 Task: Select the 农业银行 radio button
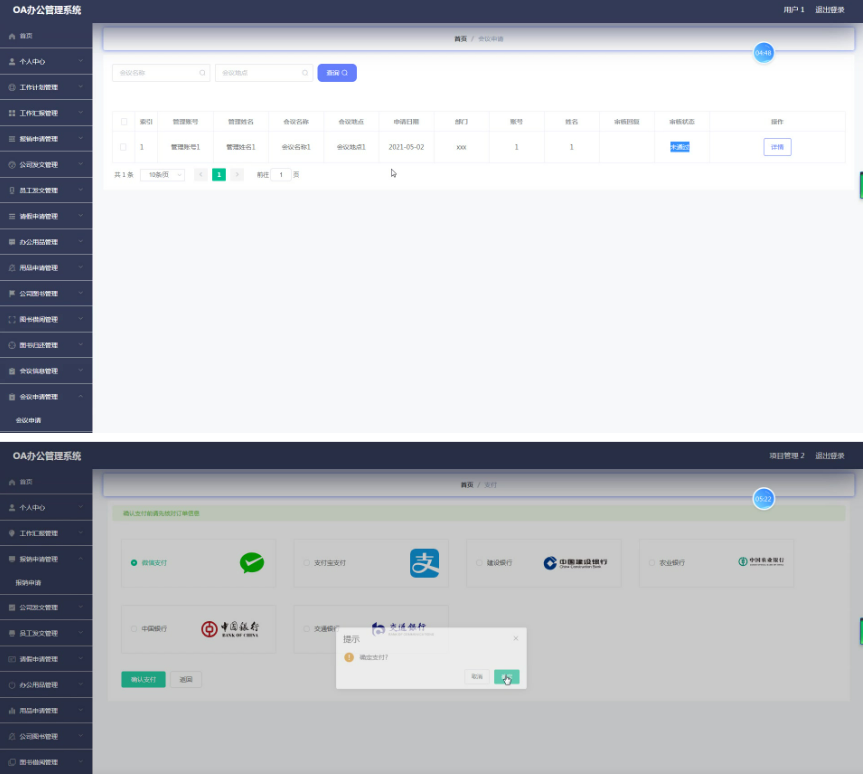coord(652,563)
